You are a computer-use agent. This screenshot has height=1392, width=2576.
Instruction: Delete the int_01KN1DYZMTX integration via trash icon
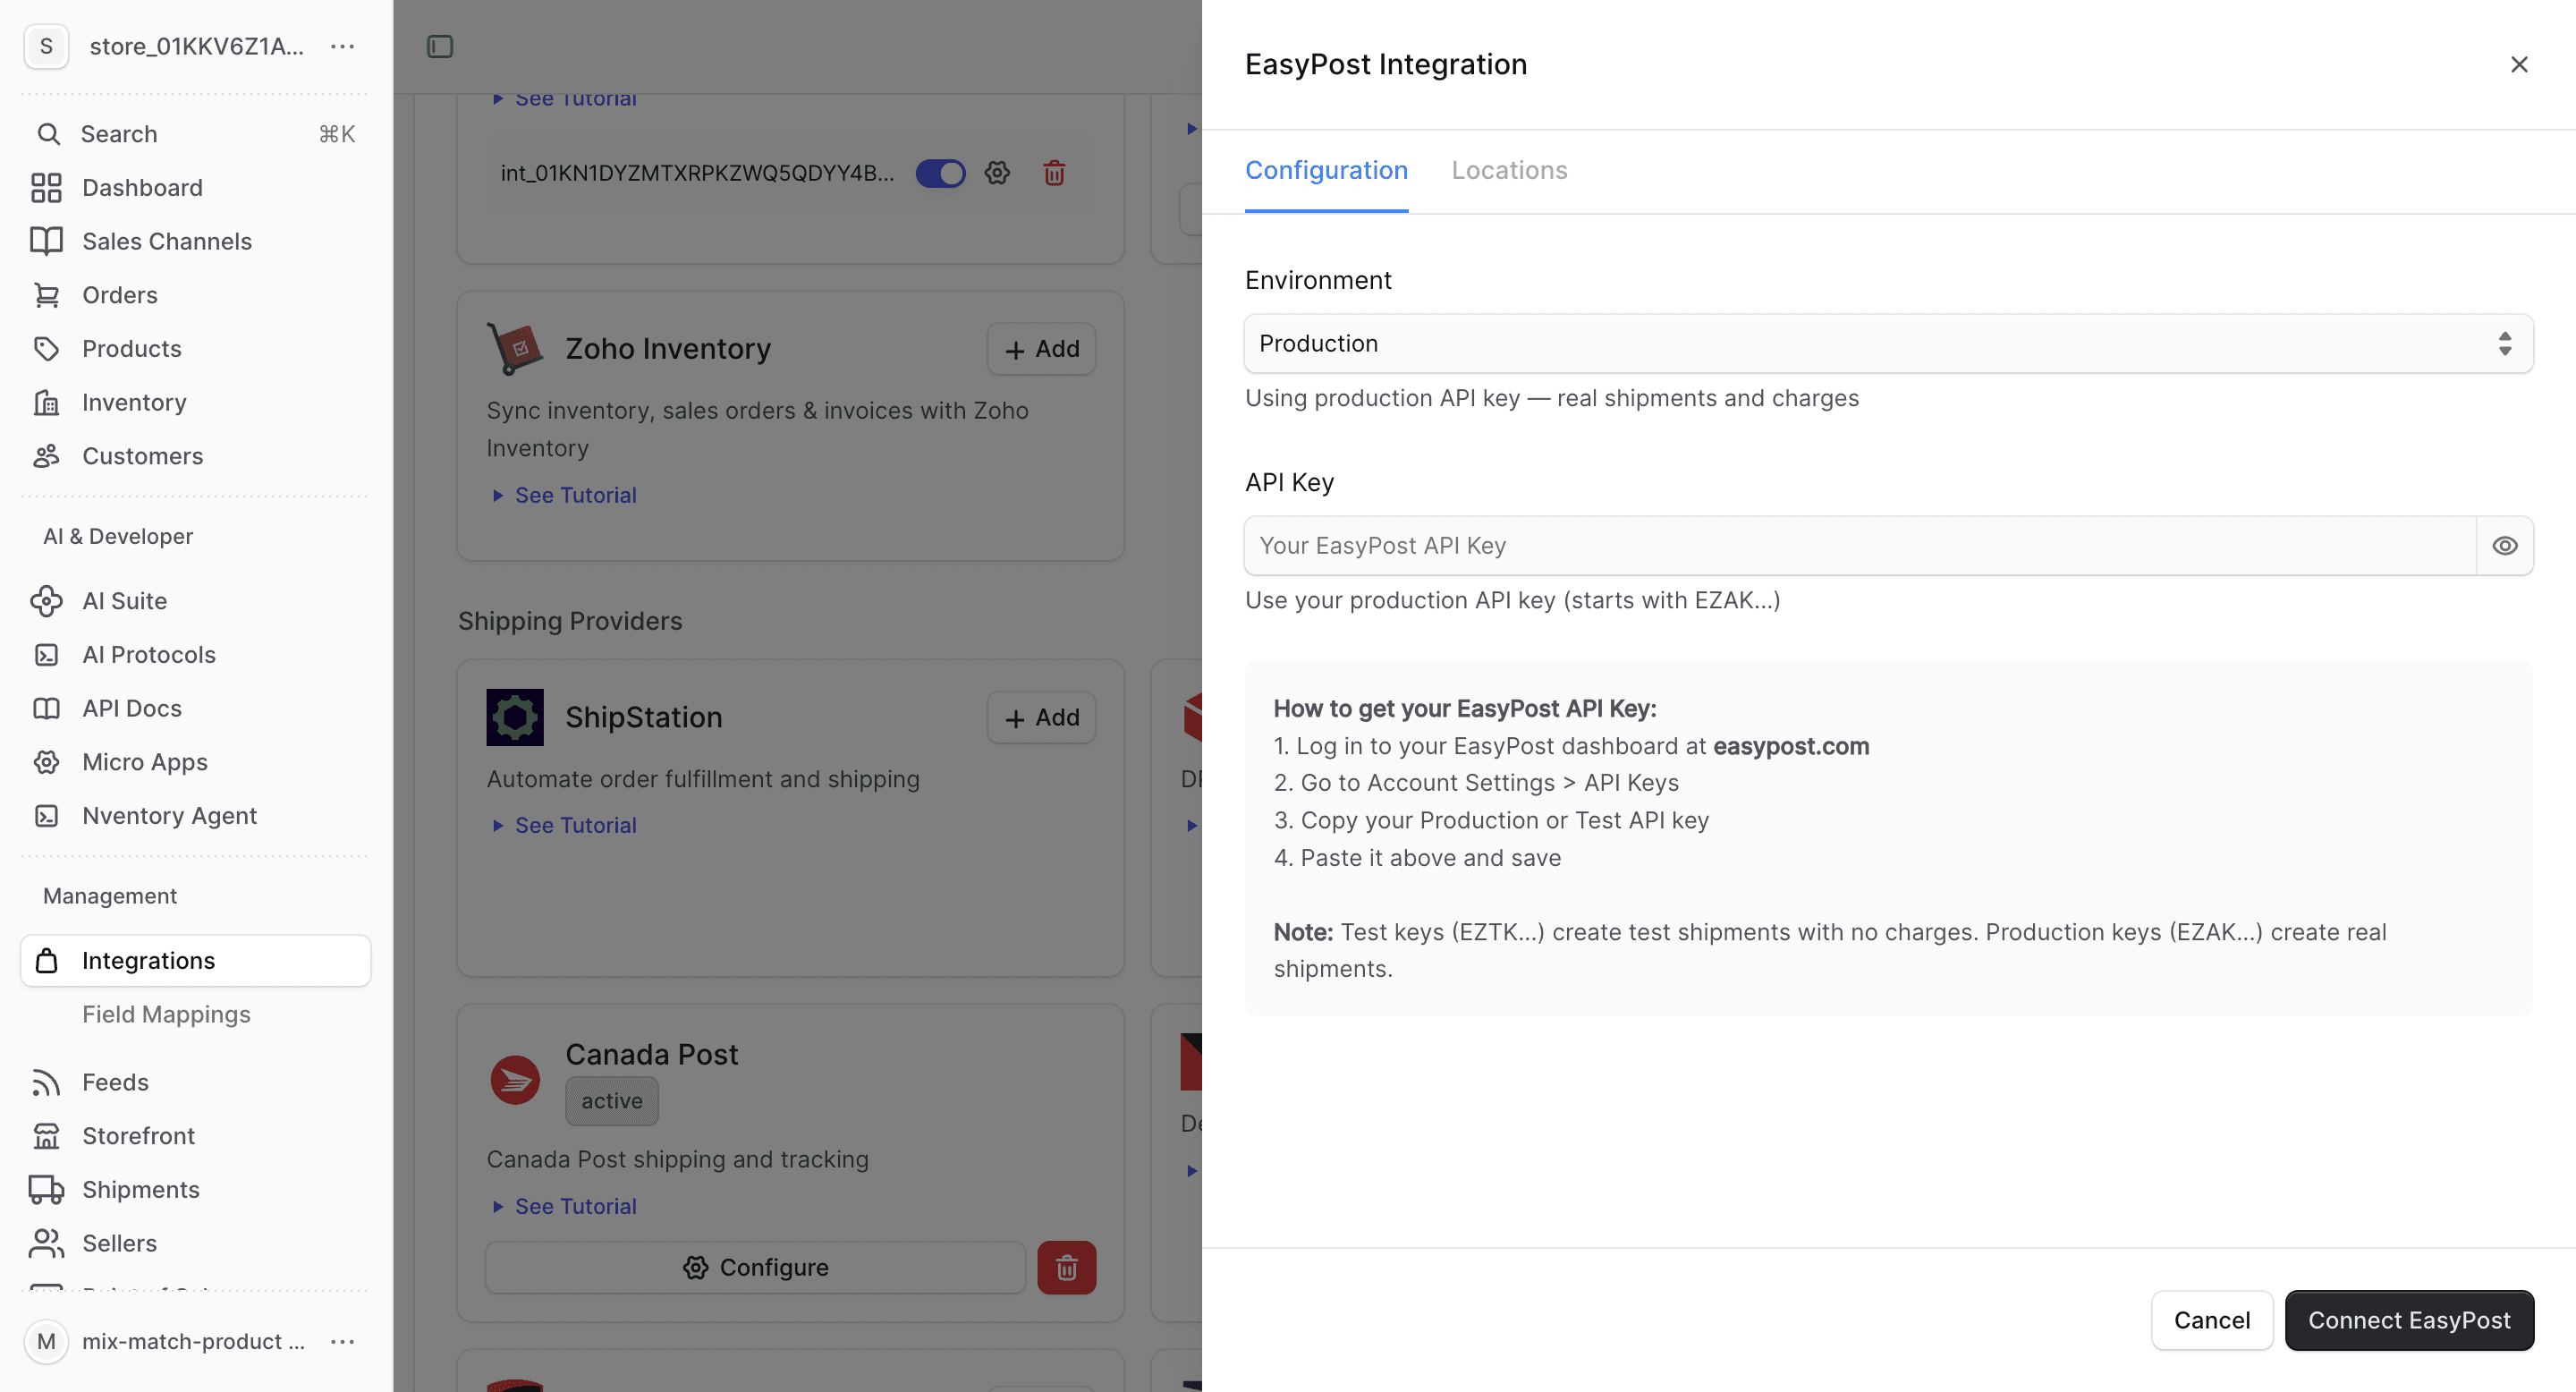coord(1054,173)
